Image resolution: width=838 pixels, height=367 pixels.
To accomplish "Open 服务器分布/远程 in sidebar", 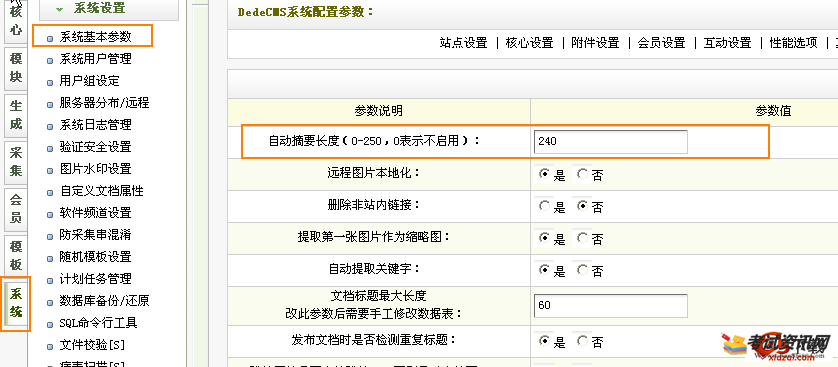I will (x=104, y=103).
